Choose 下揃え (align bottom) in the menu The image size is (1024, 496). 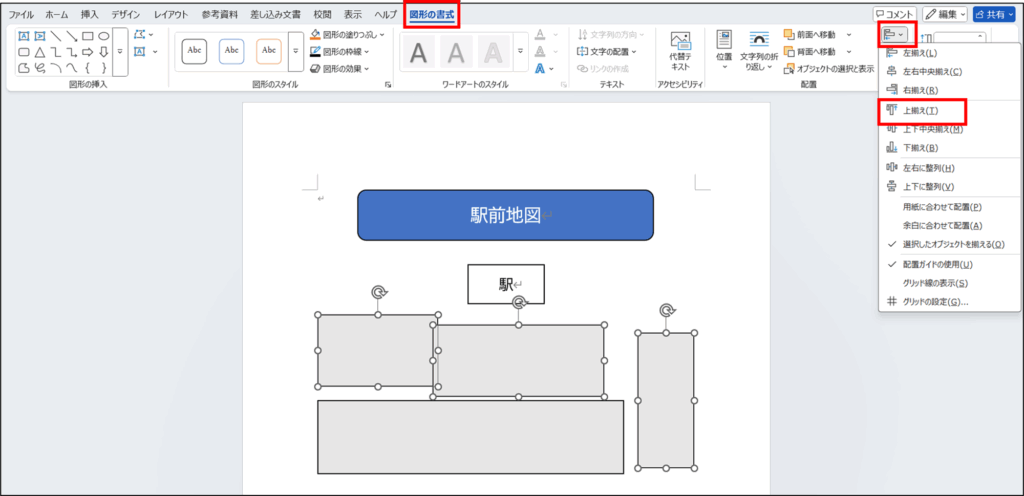[920, 148]
